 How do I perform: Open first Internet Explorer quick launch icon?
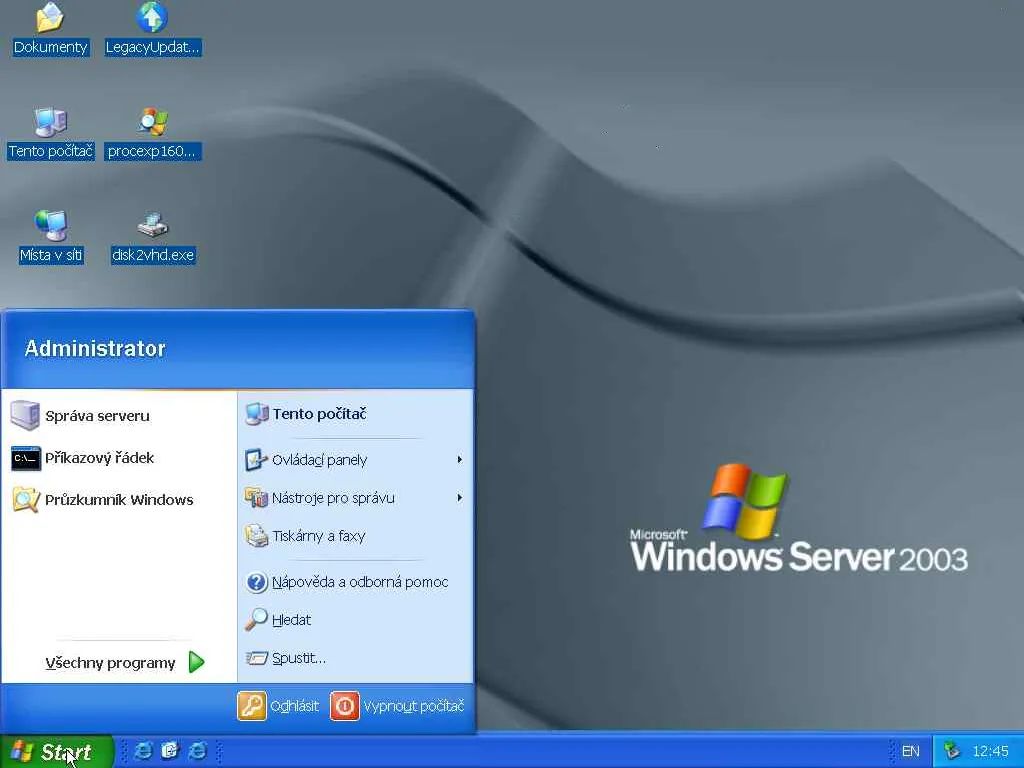point(143,751)
